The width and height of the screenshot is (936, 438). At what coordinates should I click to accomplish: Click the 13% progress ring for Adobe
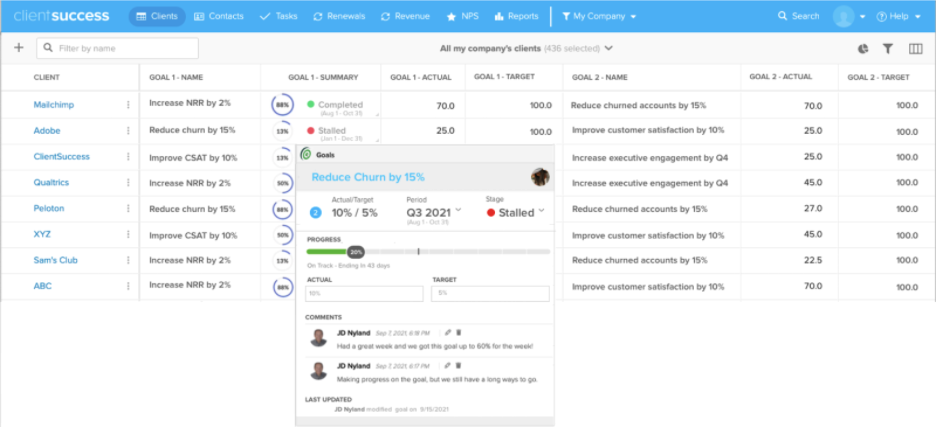click(x=282, y=131)
